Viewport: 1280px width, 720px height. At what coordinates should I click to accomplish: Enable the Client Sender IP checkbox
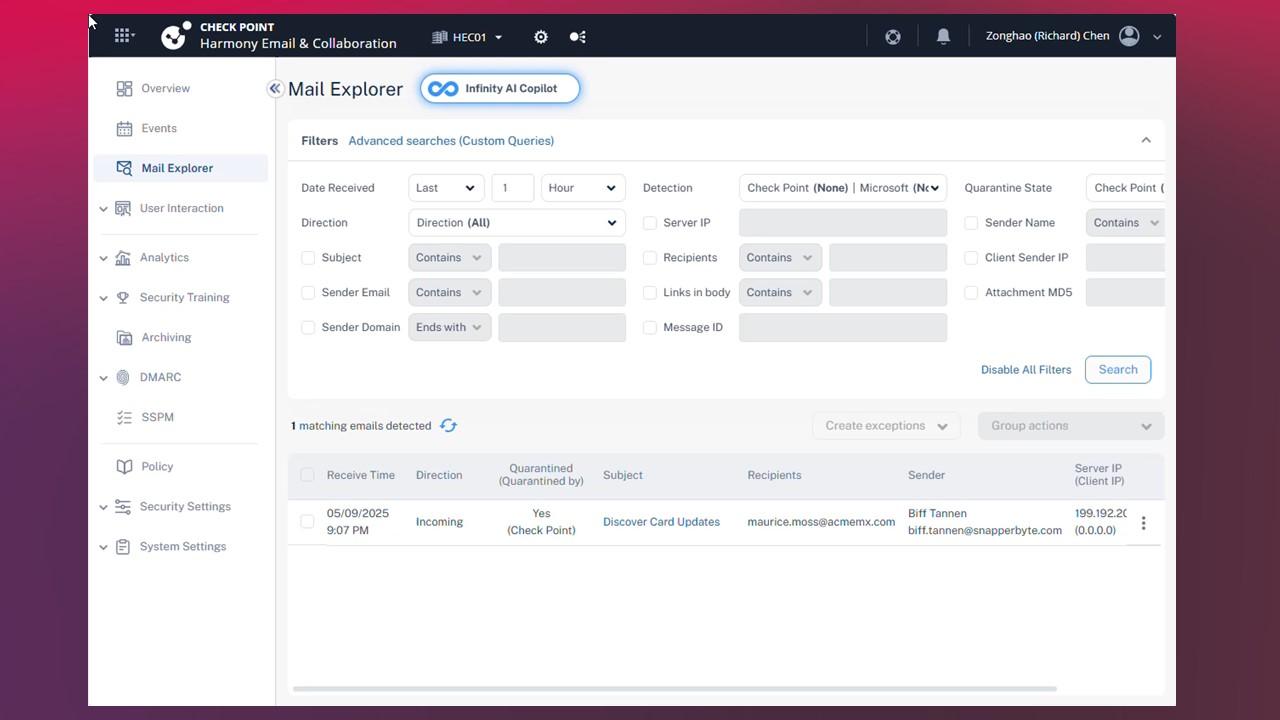click(971, 258)
